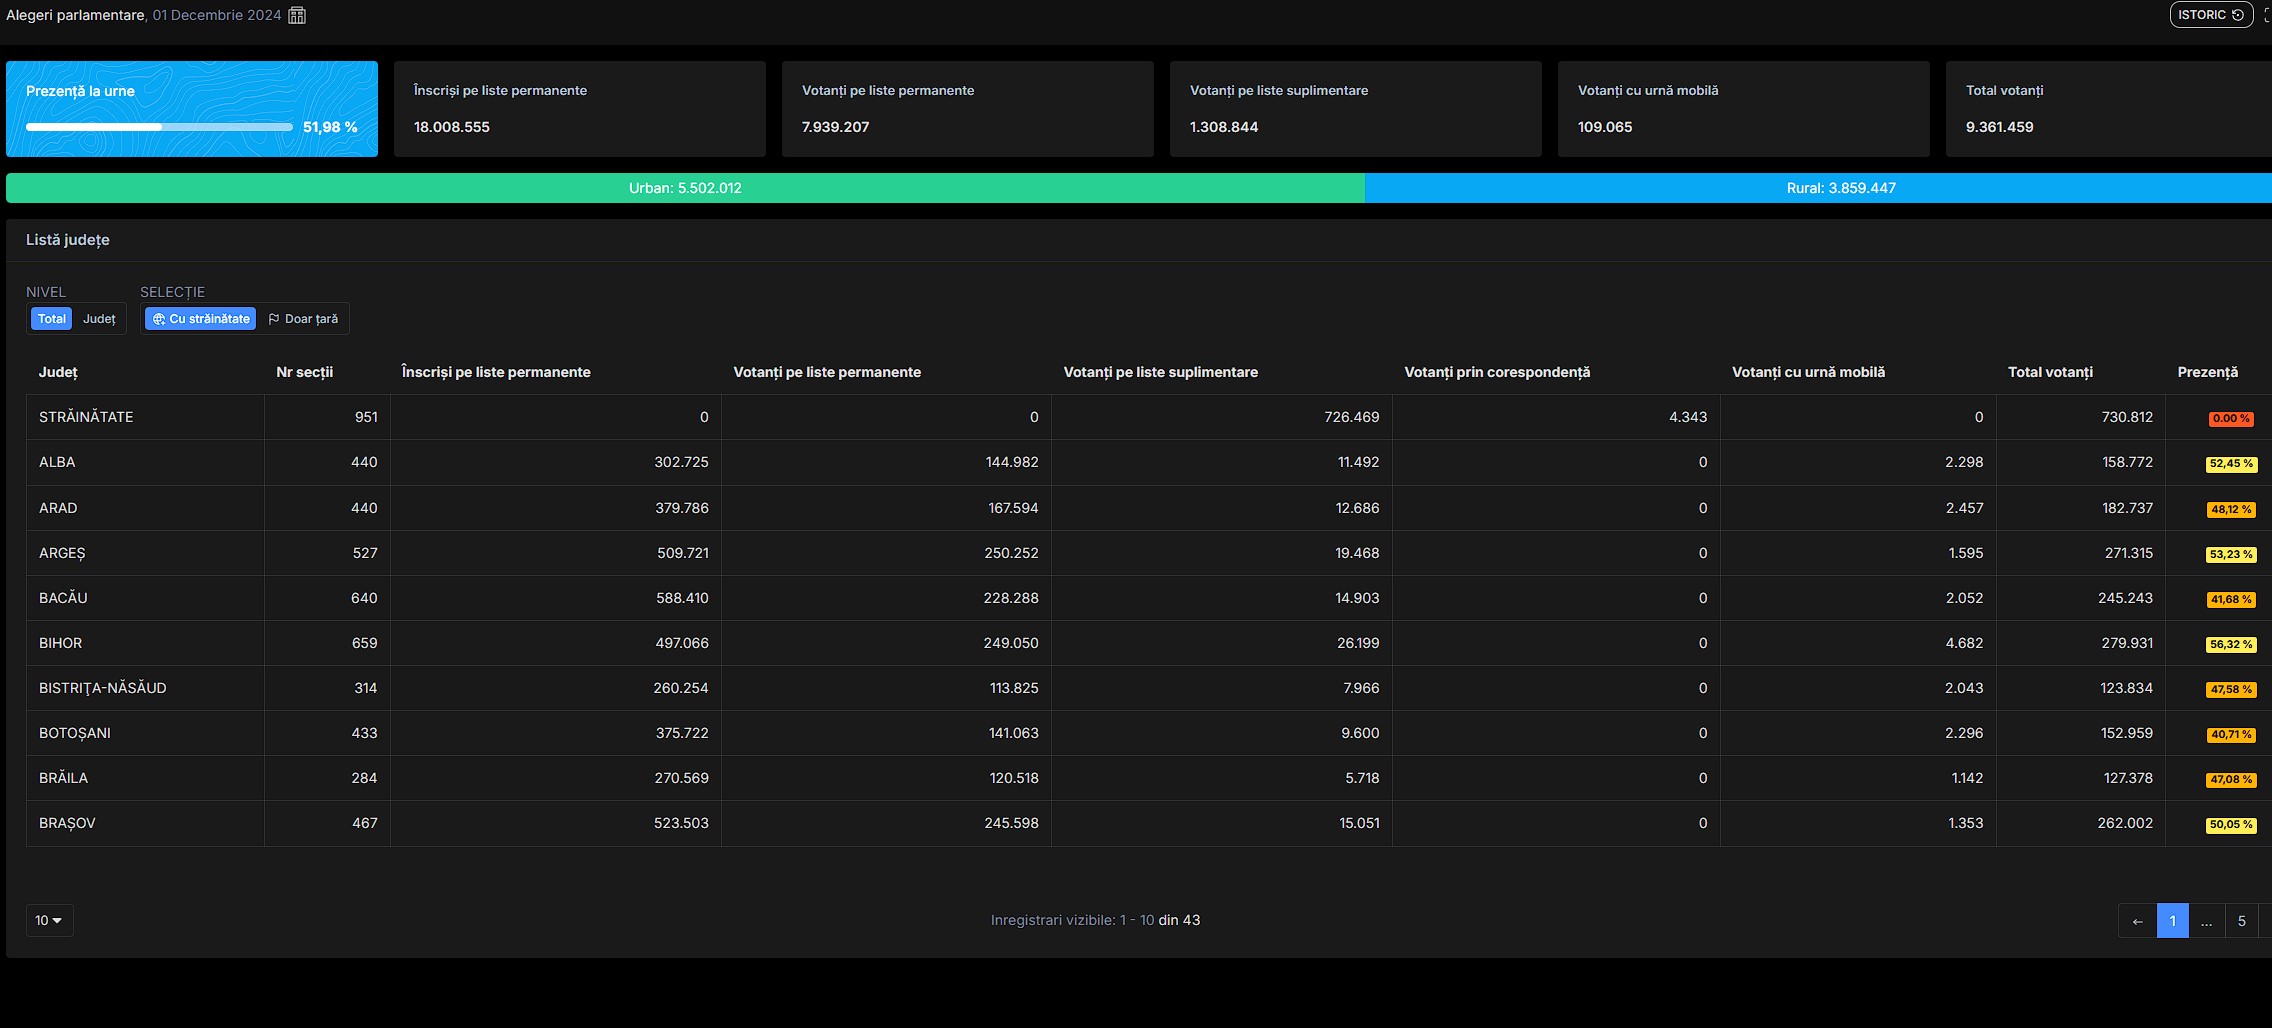This screenshot has width=2272, height=1028.
Task: Select the ARAD county row
Action: [1148, 508]
